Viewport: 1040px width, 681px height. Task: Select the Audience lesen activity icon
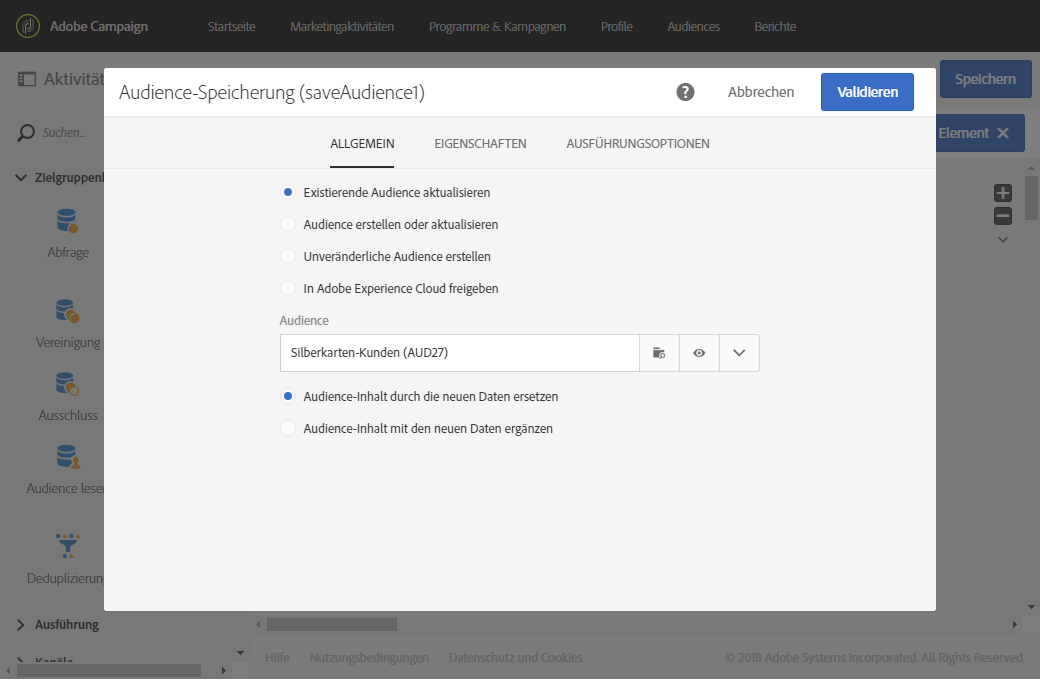(67, 457)
